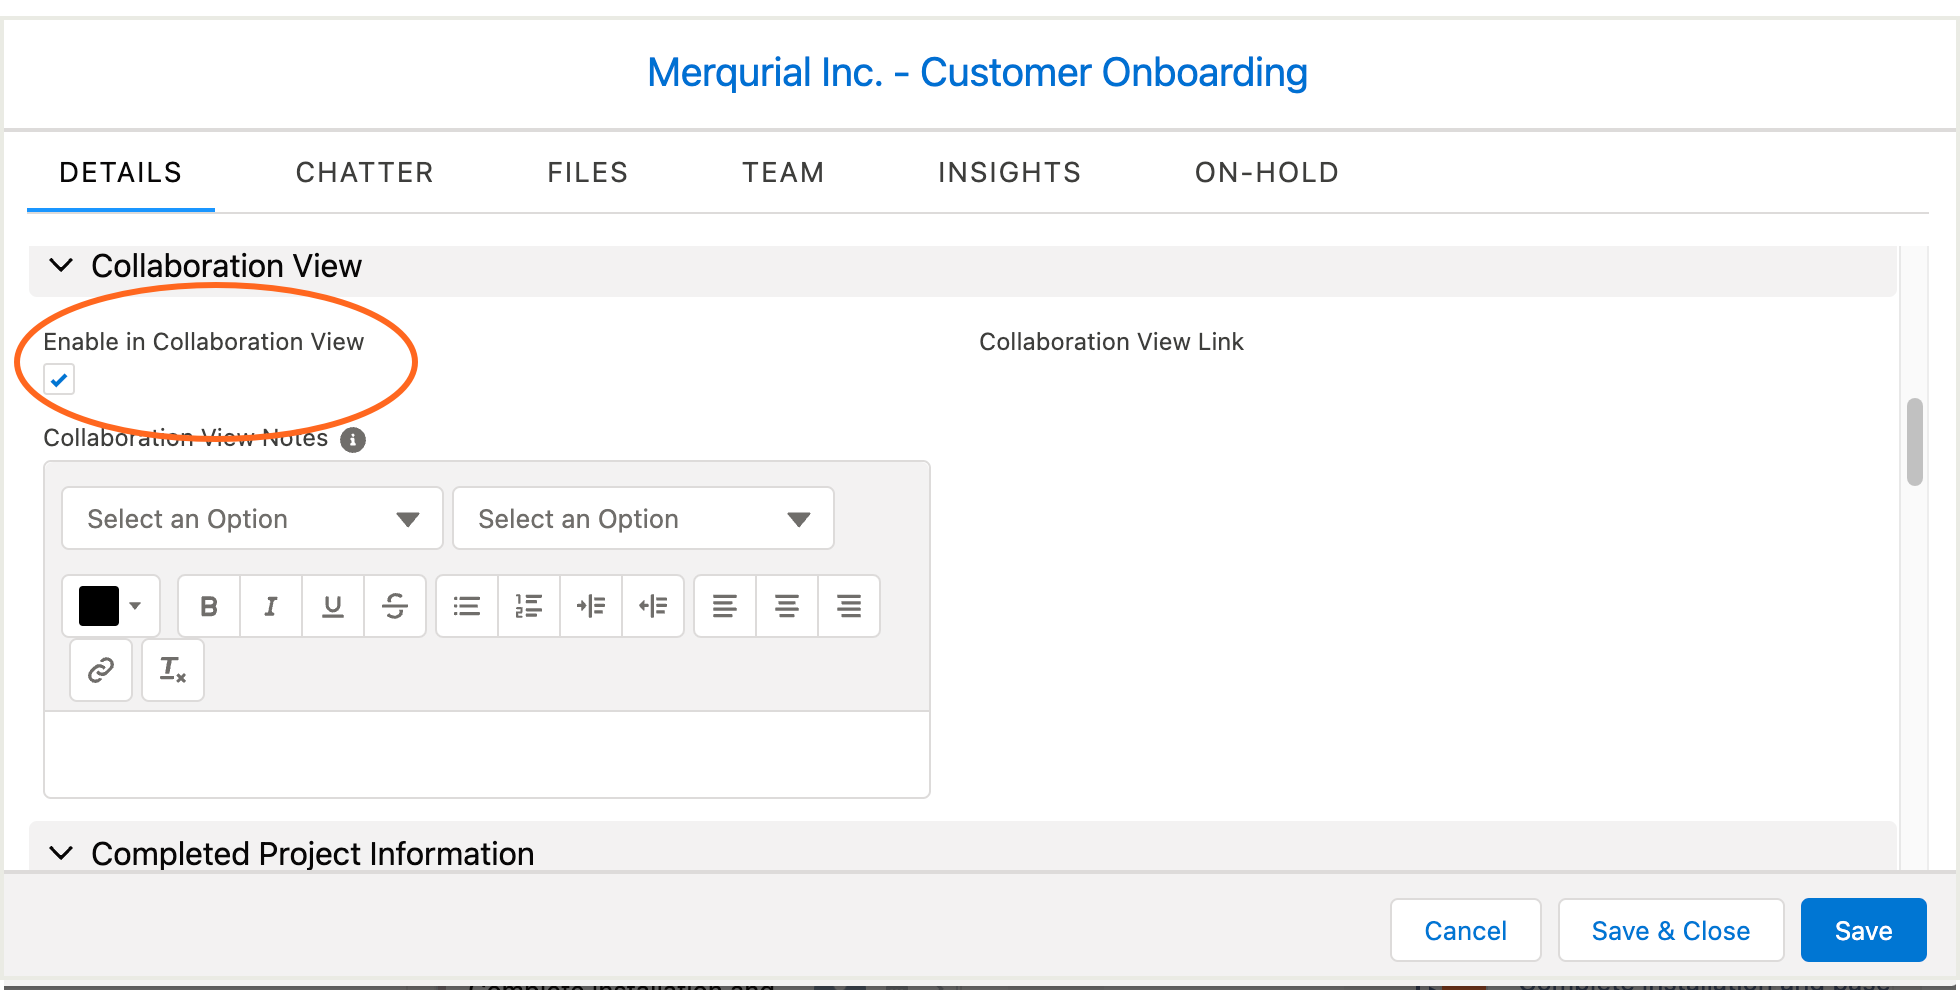The width and height of the screenshot is (1960, 996).
Task: Click the insert link icon
Action: (100, 669)
